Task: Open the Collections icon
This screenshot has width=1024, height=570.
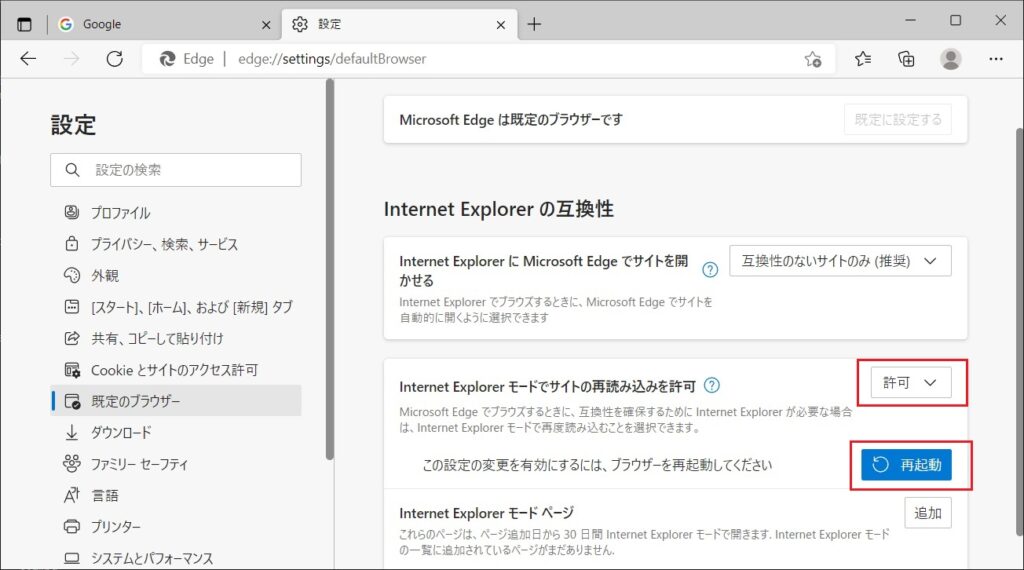Action: click(906, 59)
